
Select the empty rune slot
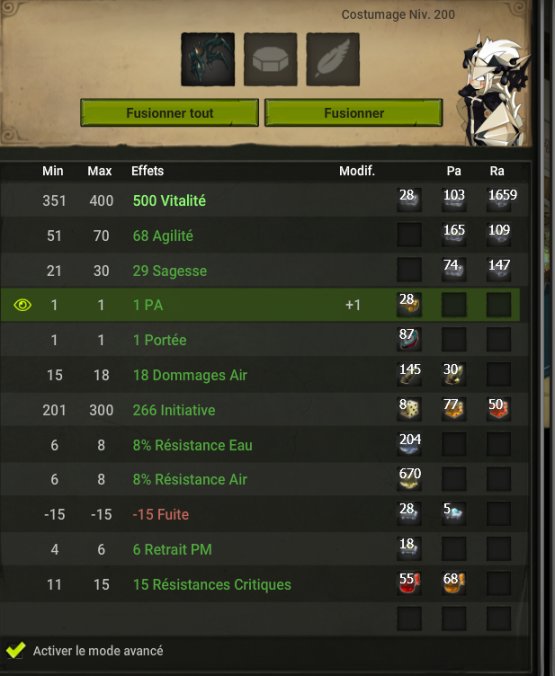coord(270,59)
